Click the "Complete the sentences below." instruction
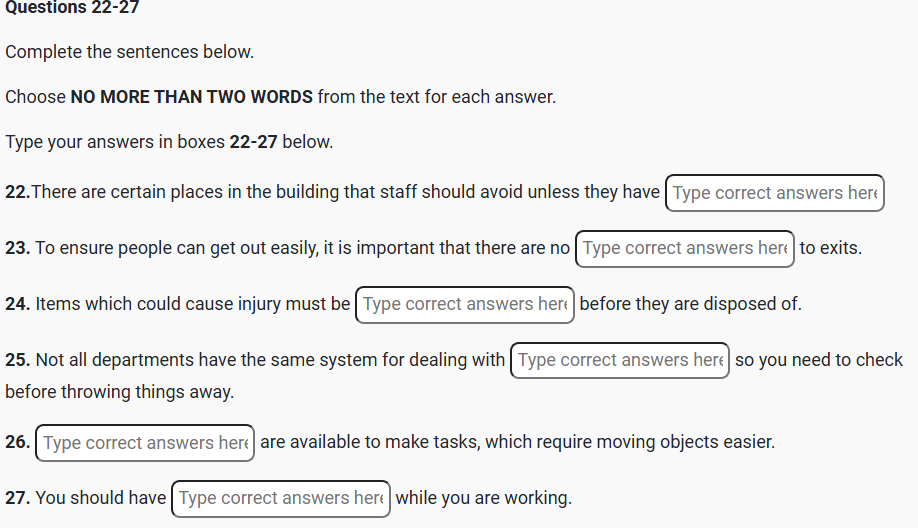The width and height of the screenshot is (918, 528). click(x=130, y=52)
